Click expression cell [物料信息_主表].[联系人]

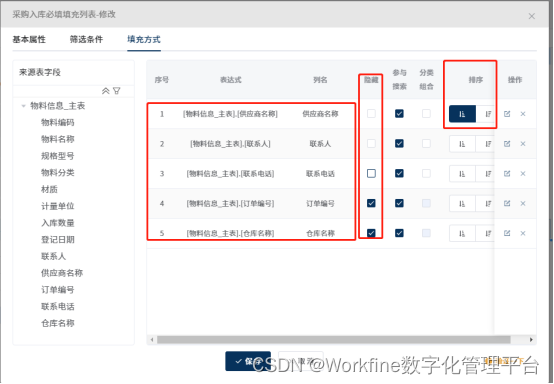coord(230,144)
